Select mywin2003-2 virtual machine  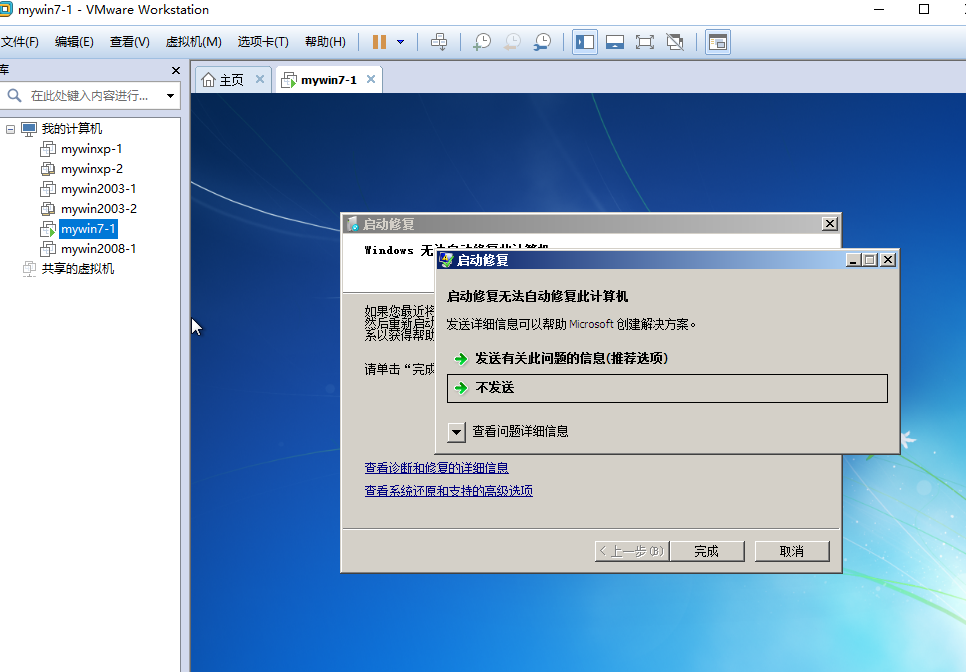pyautogui.click(x=99, y=209)
